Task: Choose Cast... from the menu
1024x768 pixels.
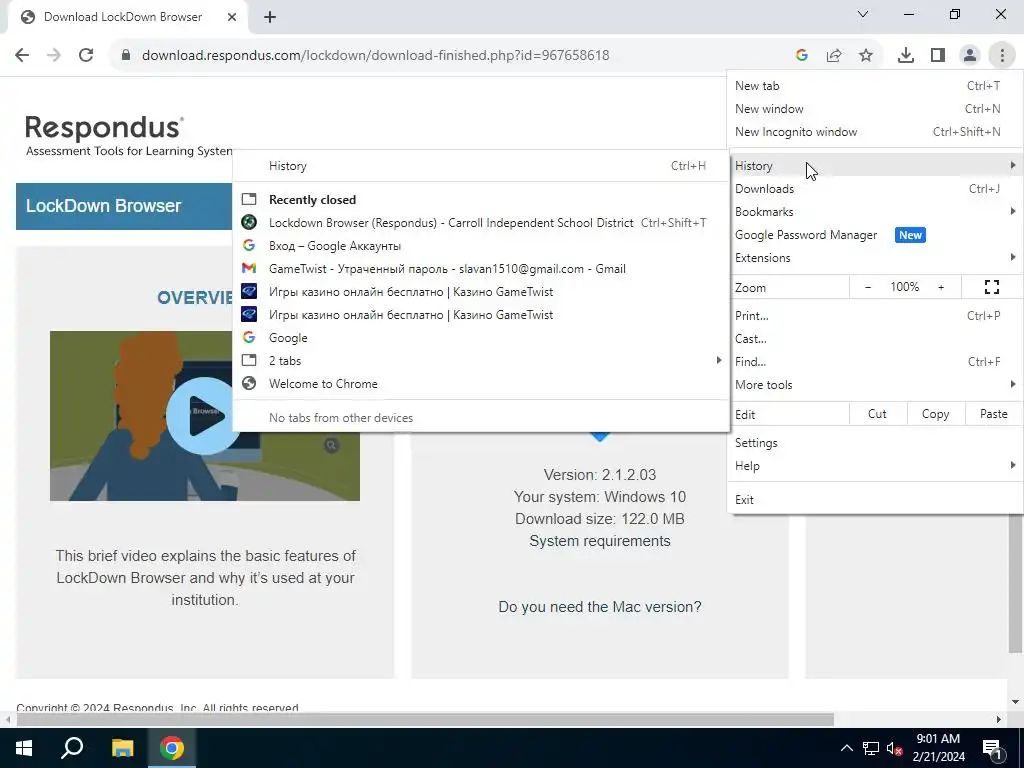Action: pos(875,338)
